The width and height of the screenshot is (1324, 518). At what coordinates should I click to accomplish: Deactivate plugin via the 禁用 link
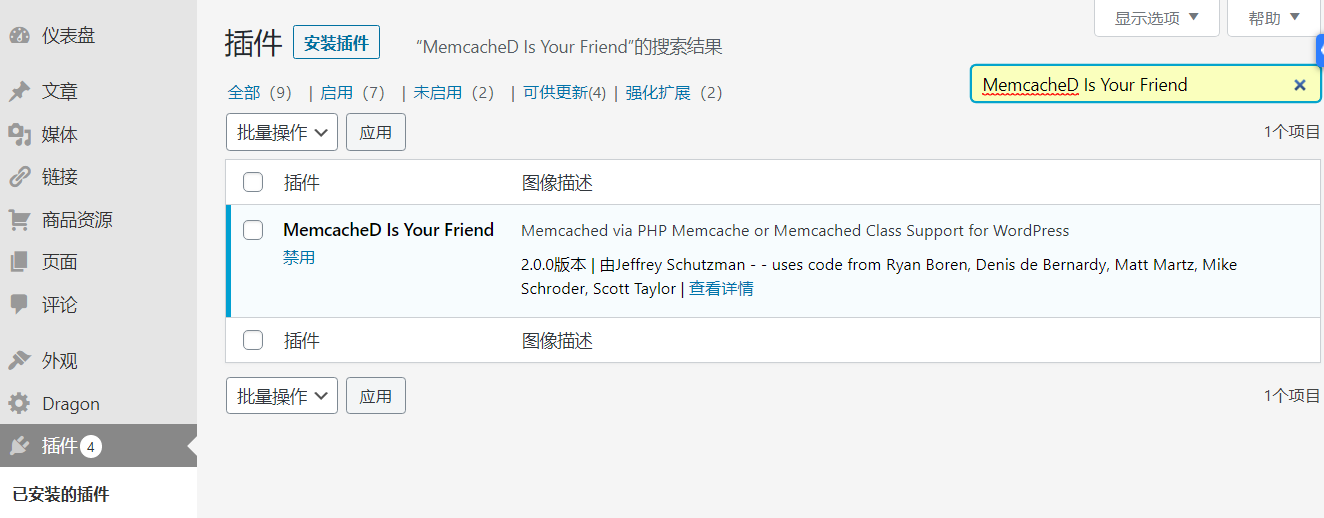(x=299, y=257)
